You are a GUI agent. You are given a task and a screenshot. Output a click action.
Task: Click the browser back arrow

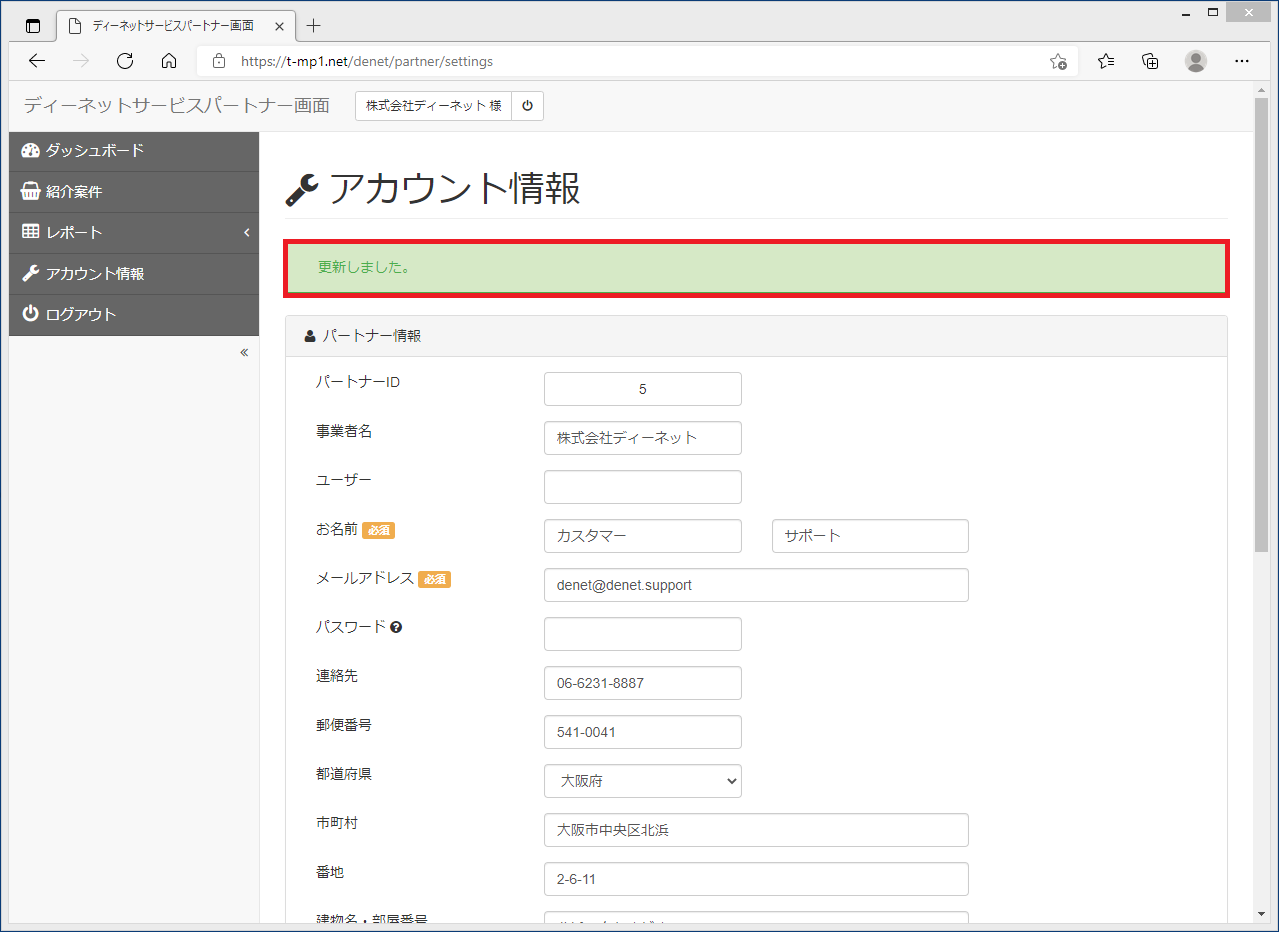[x=37, y=61]
